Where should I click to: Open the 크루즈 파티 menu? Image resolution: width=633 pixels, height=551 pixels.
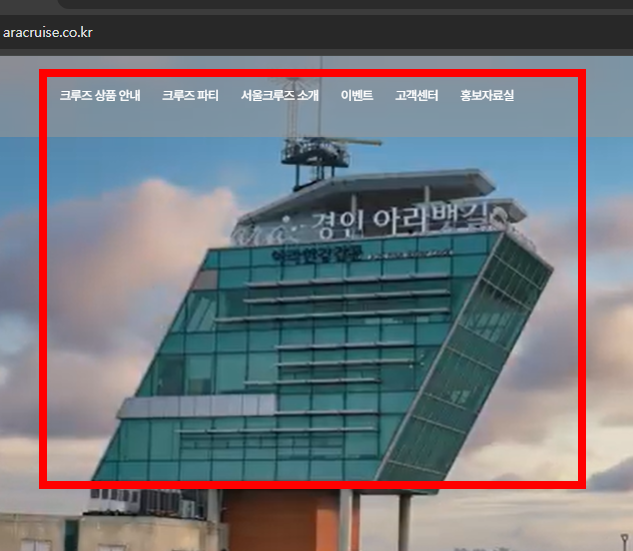click(x=190, y=96)
